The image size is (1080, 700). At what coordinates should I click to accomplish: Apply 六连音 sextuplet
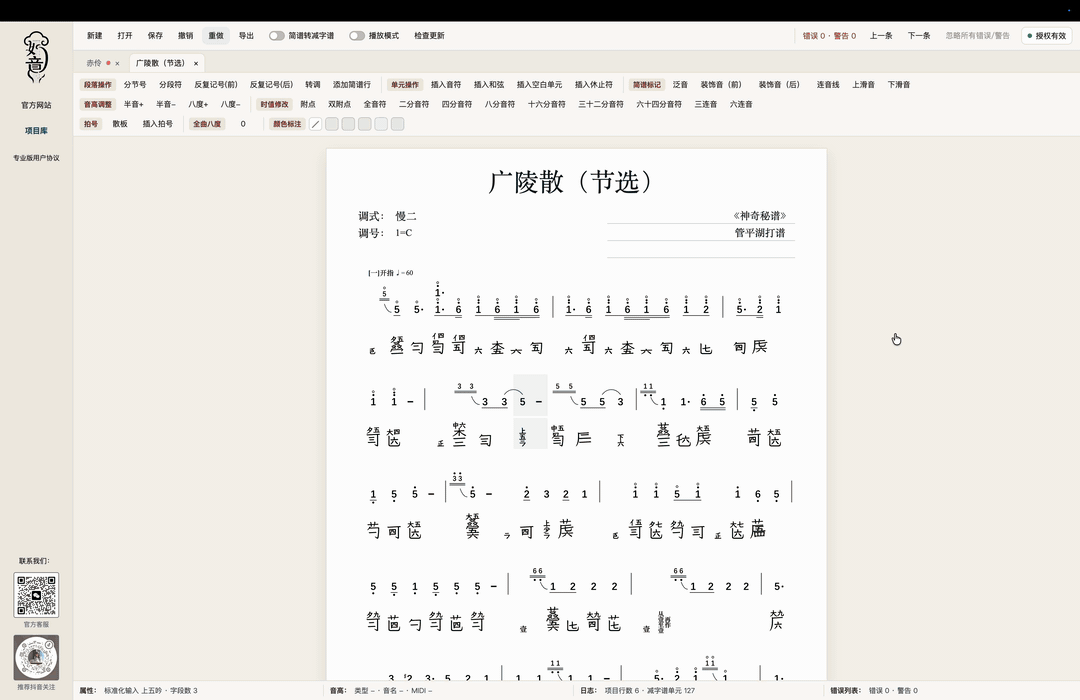tap(741, 105)
